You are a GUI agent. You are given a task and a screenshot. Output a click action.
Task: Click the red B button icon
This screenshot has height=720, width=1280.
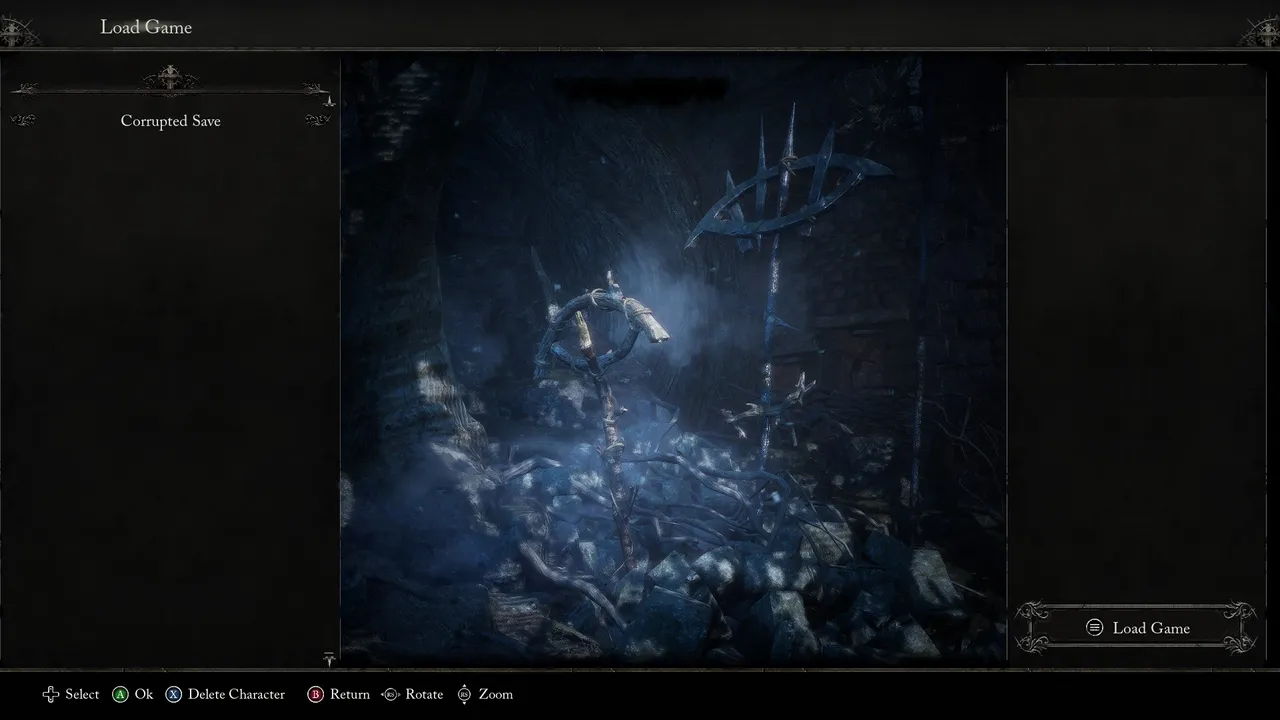pos(315,694)
